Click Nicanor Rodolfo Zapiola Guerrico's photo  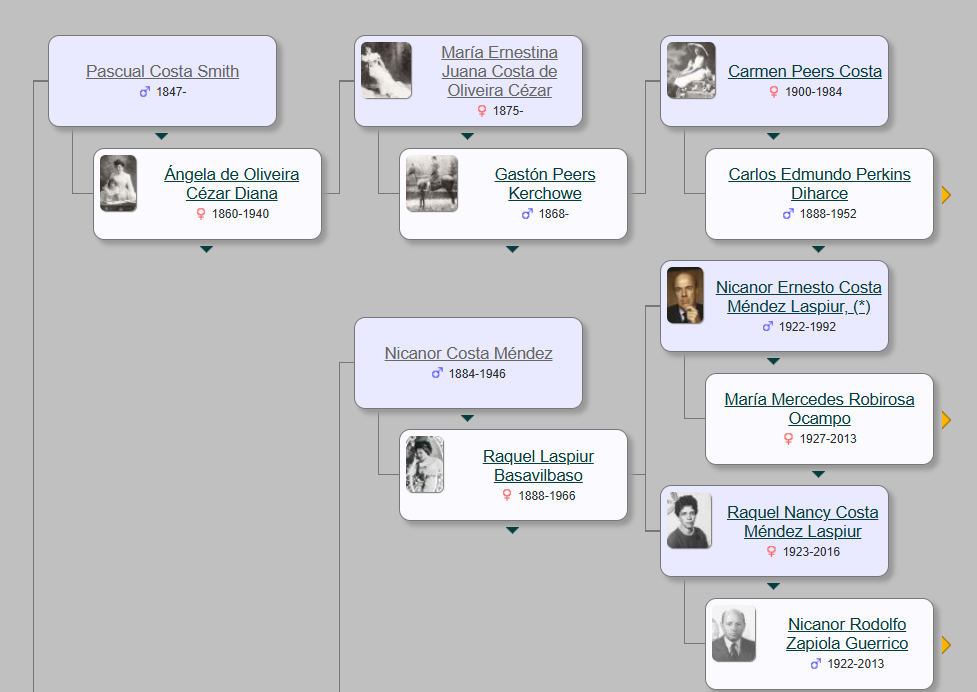pyautogui.click(x=733, y=634)
